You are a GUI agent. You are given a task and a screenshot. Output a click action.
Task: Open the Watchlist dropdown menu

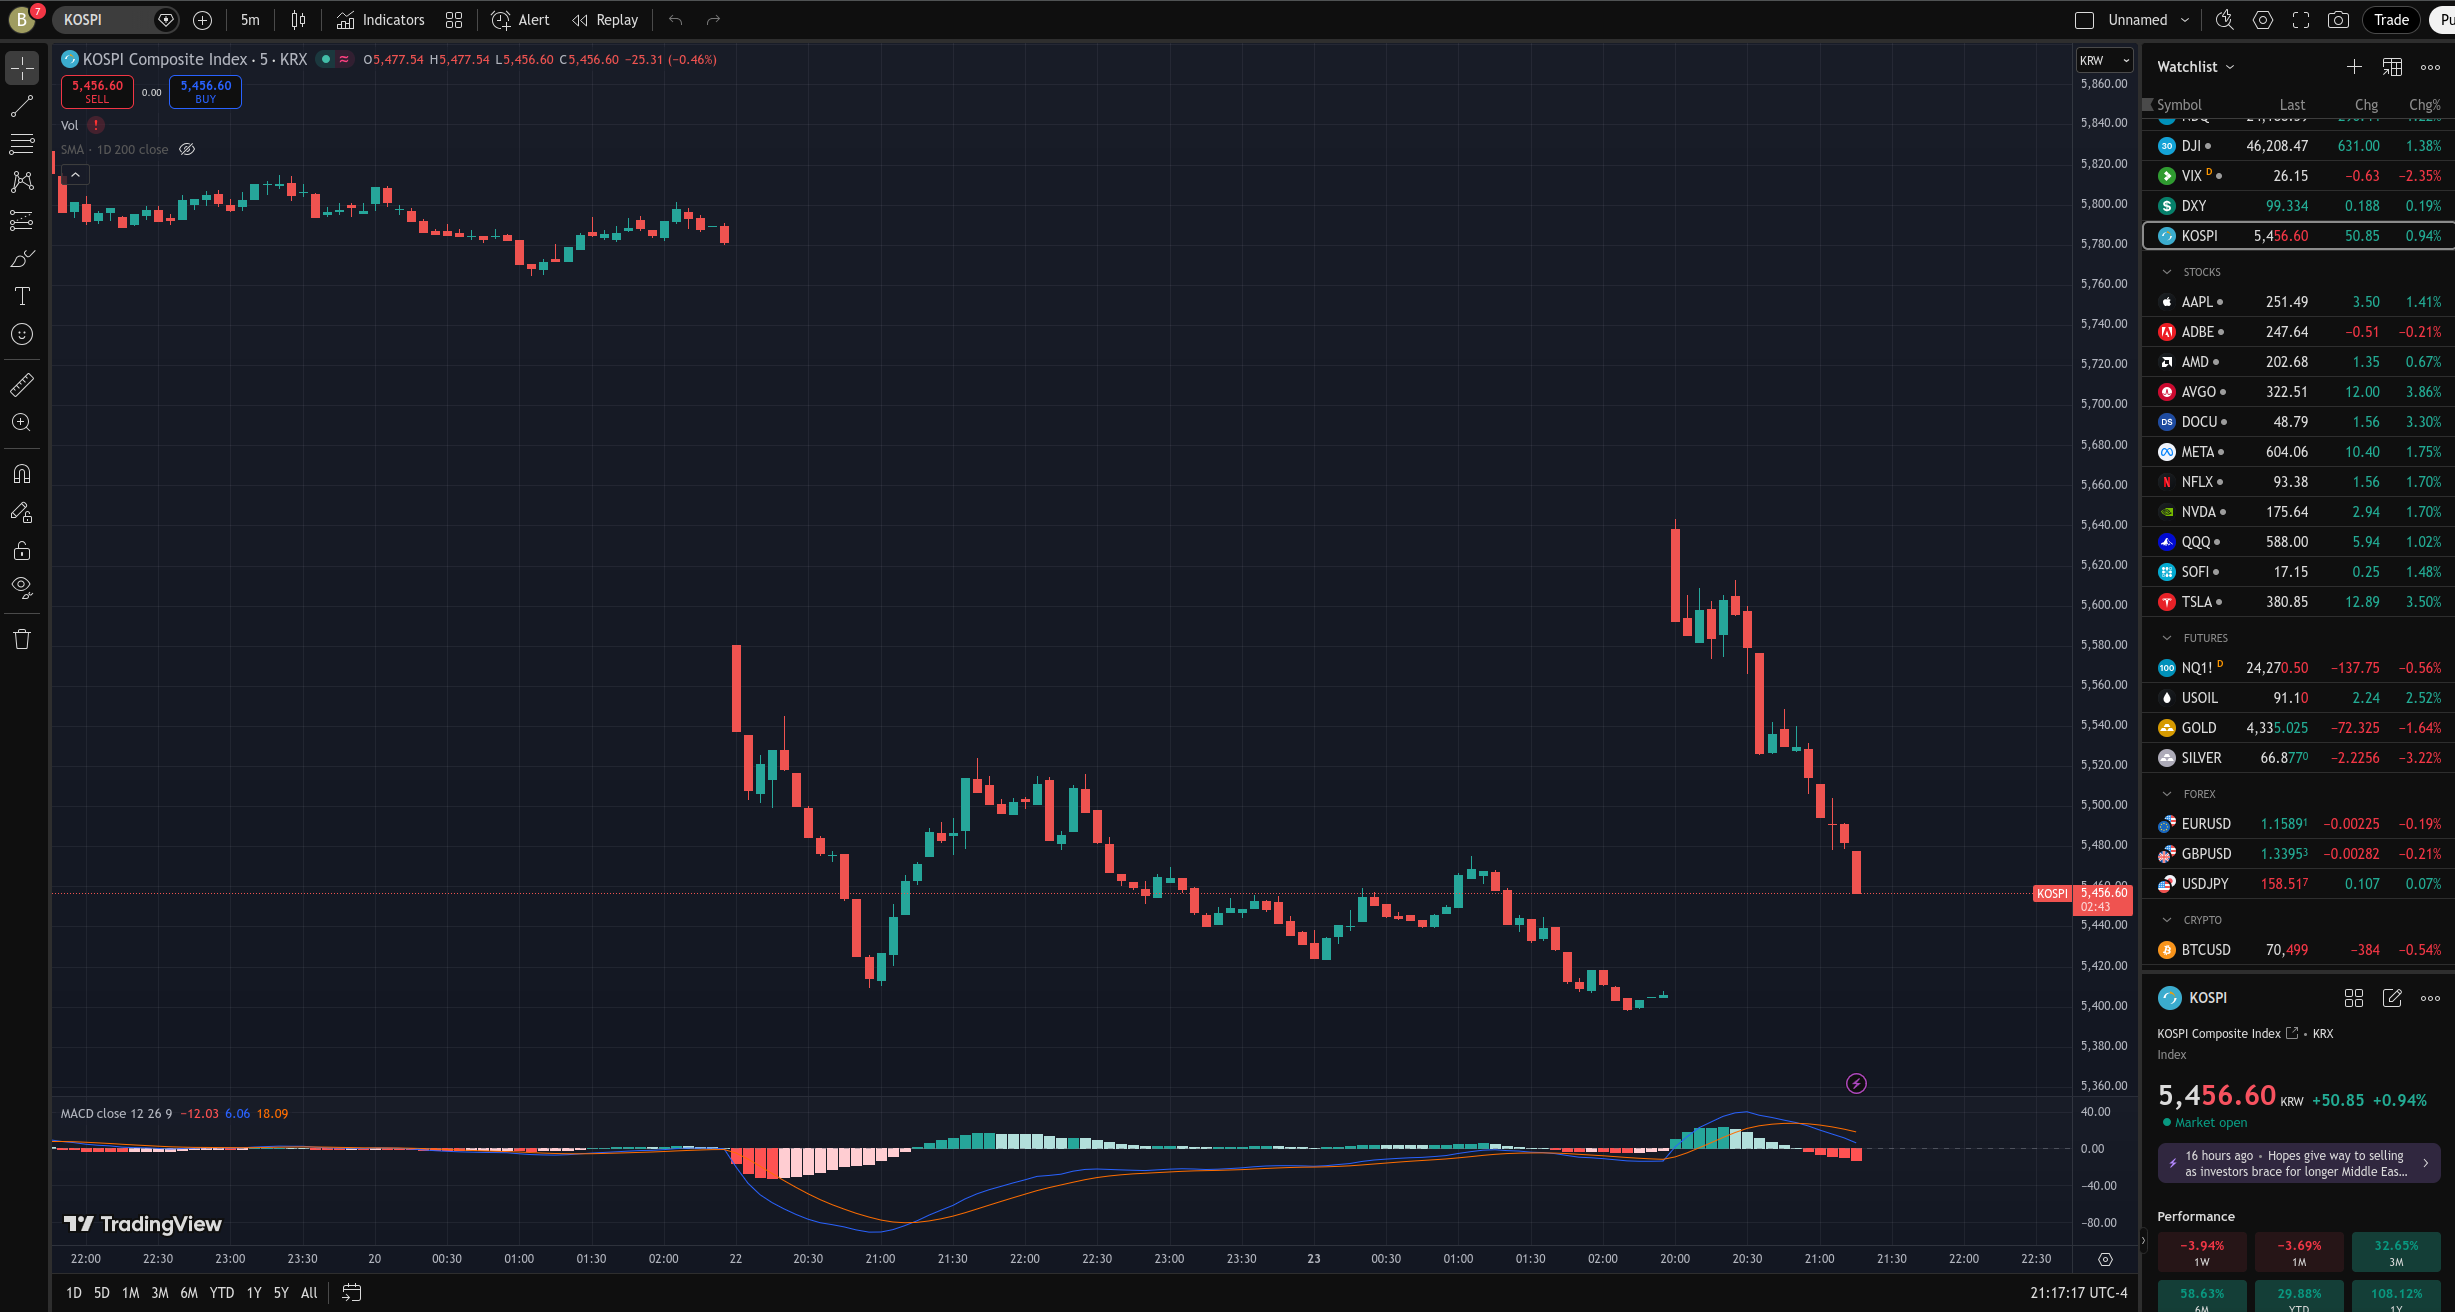[2195, 67]
